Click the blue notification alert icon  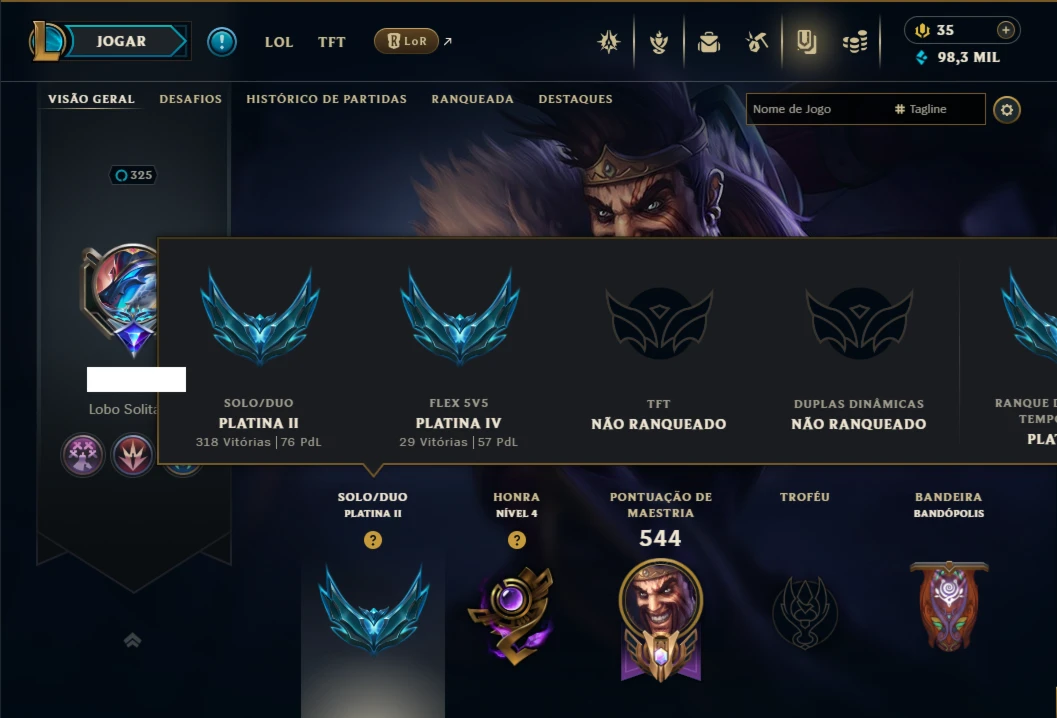pos(222,42)
